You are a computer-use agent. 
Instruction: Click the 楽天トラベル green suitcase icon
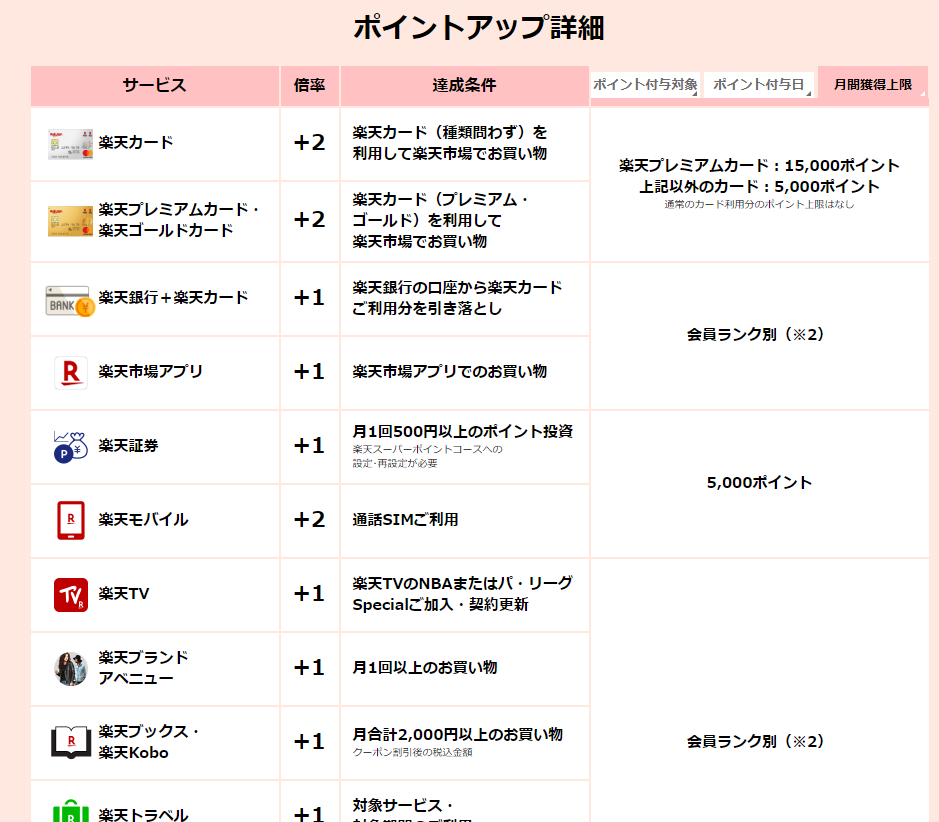(x=70, y=810)
